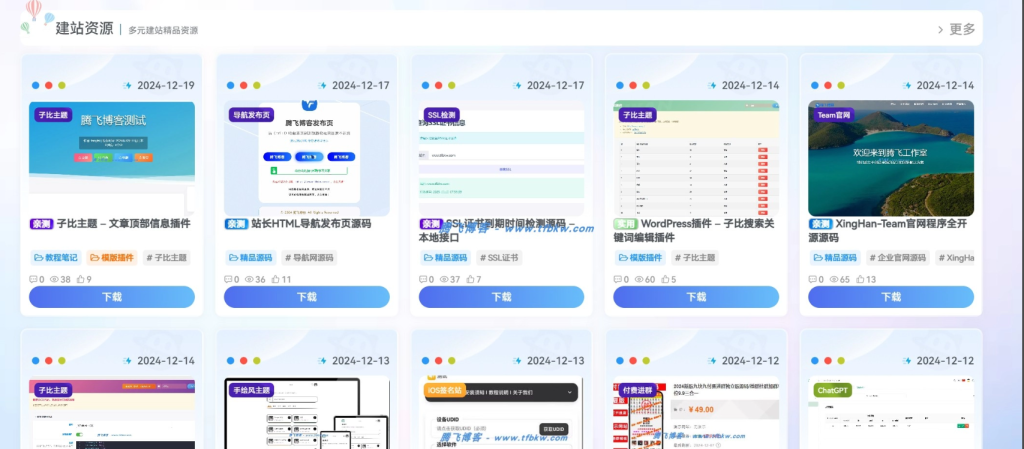Open the 手绘风主题 device mockup thumbnail
1024x449 pixels.
pos(307,413)
